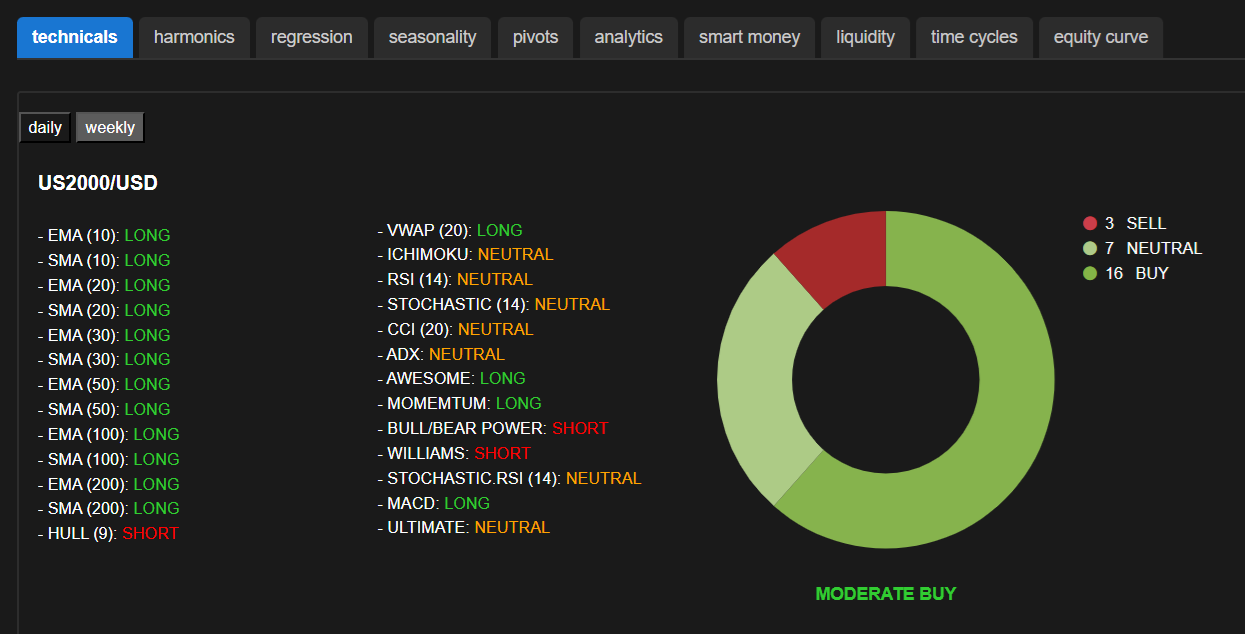This screenshot has width=1245, height=634.
Task: Click the MODERATE BUY label
Action: [x=885, y=594]
